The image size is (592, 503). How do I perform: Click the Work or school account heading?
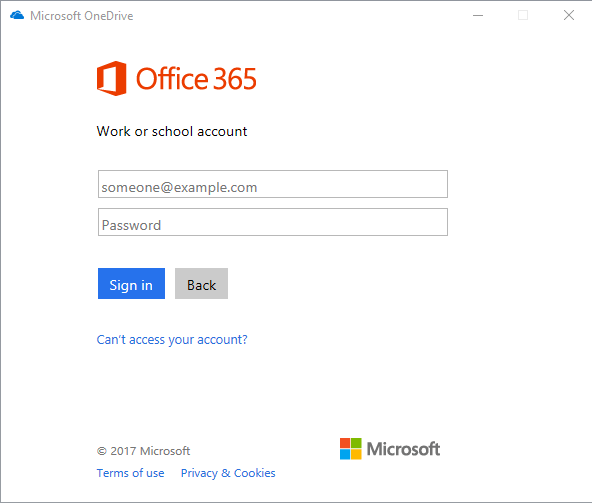click(172, 131)
